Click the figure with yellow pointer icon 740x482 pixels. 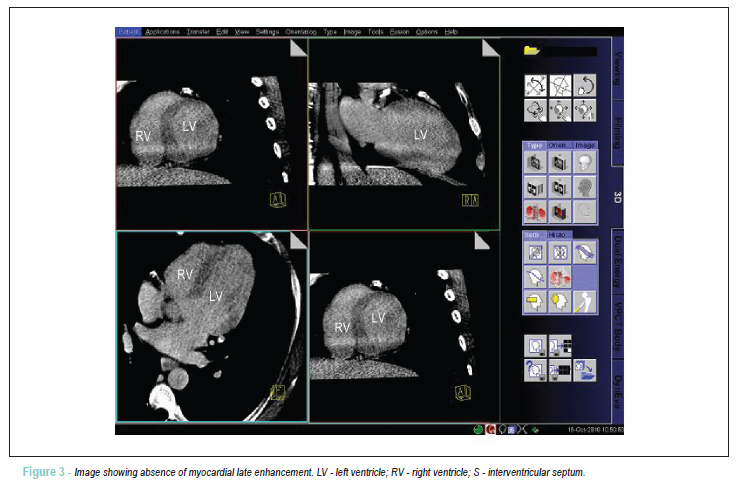click(x=584, y=301)
